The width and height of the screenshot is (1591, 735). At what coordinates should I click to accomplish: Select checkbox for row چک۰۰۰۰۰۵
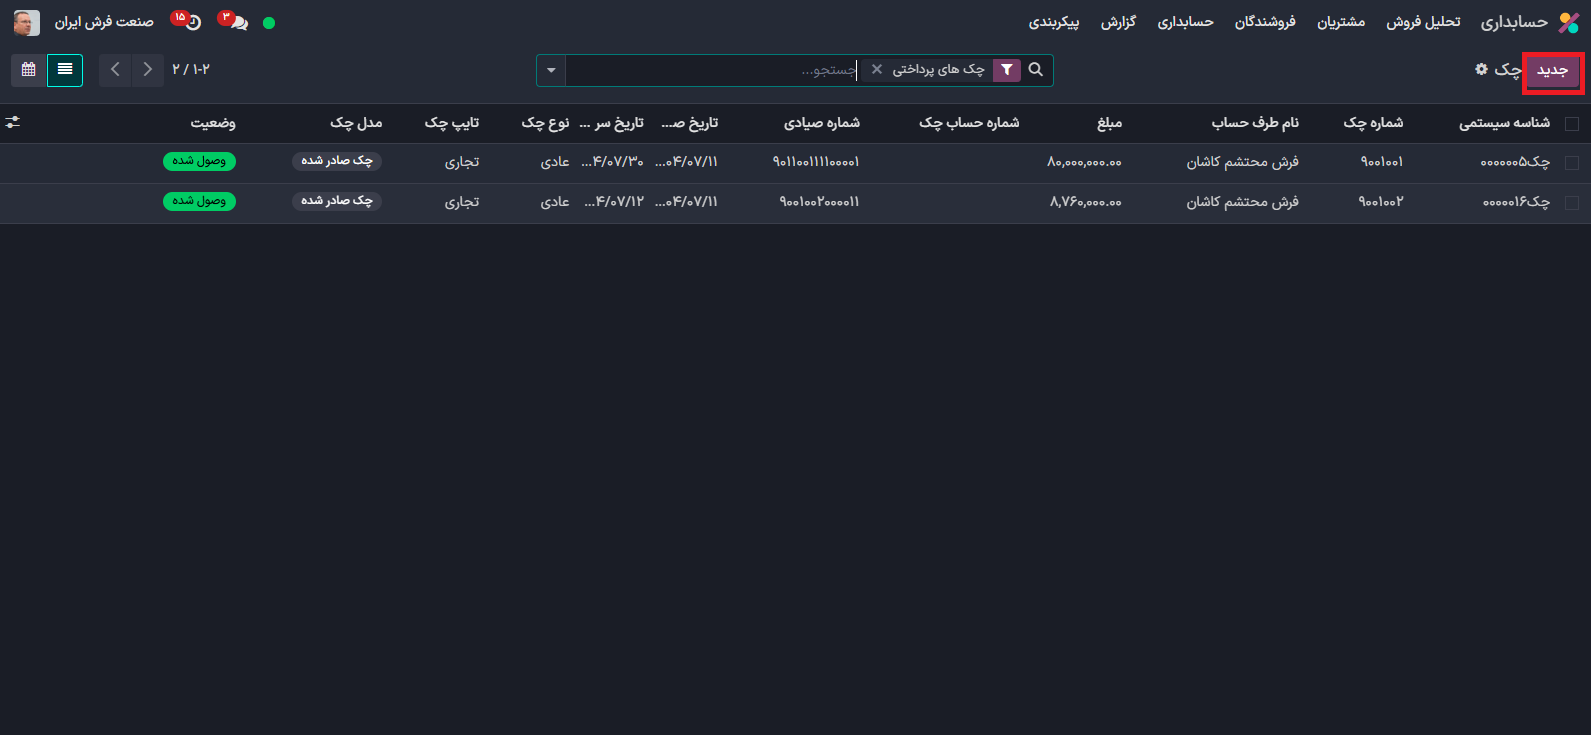pos(1571,163)
